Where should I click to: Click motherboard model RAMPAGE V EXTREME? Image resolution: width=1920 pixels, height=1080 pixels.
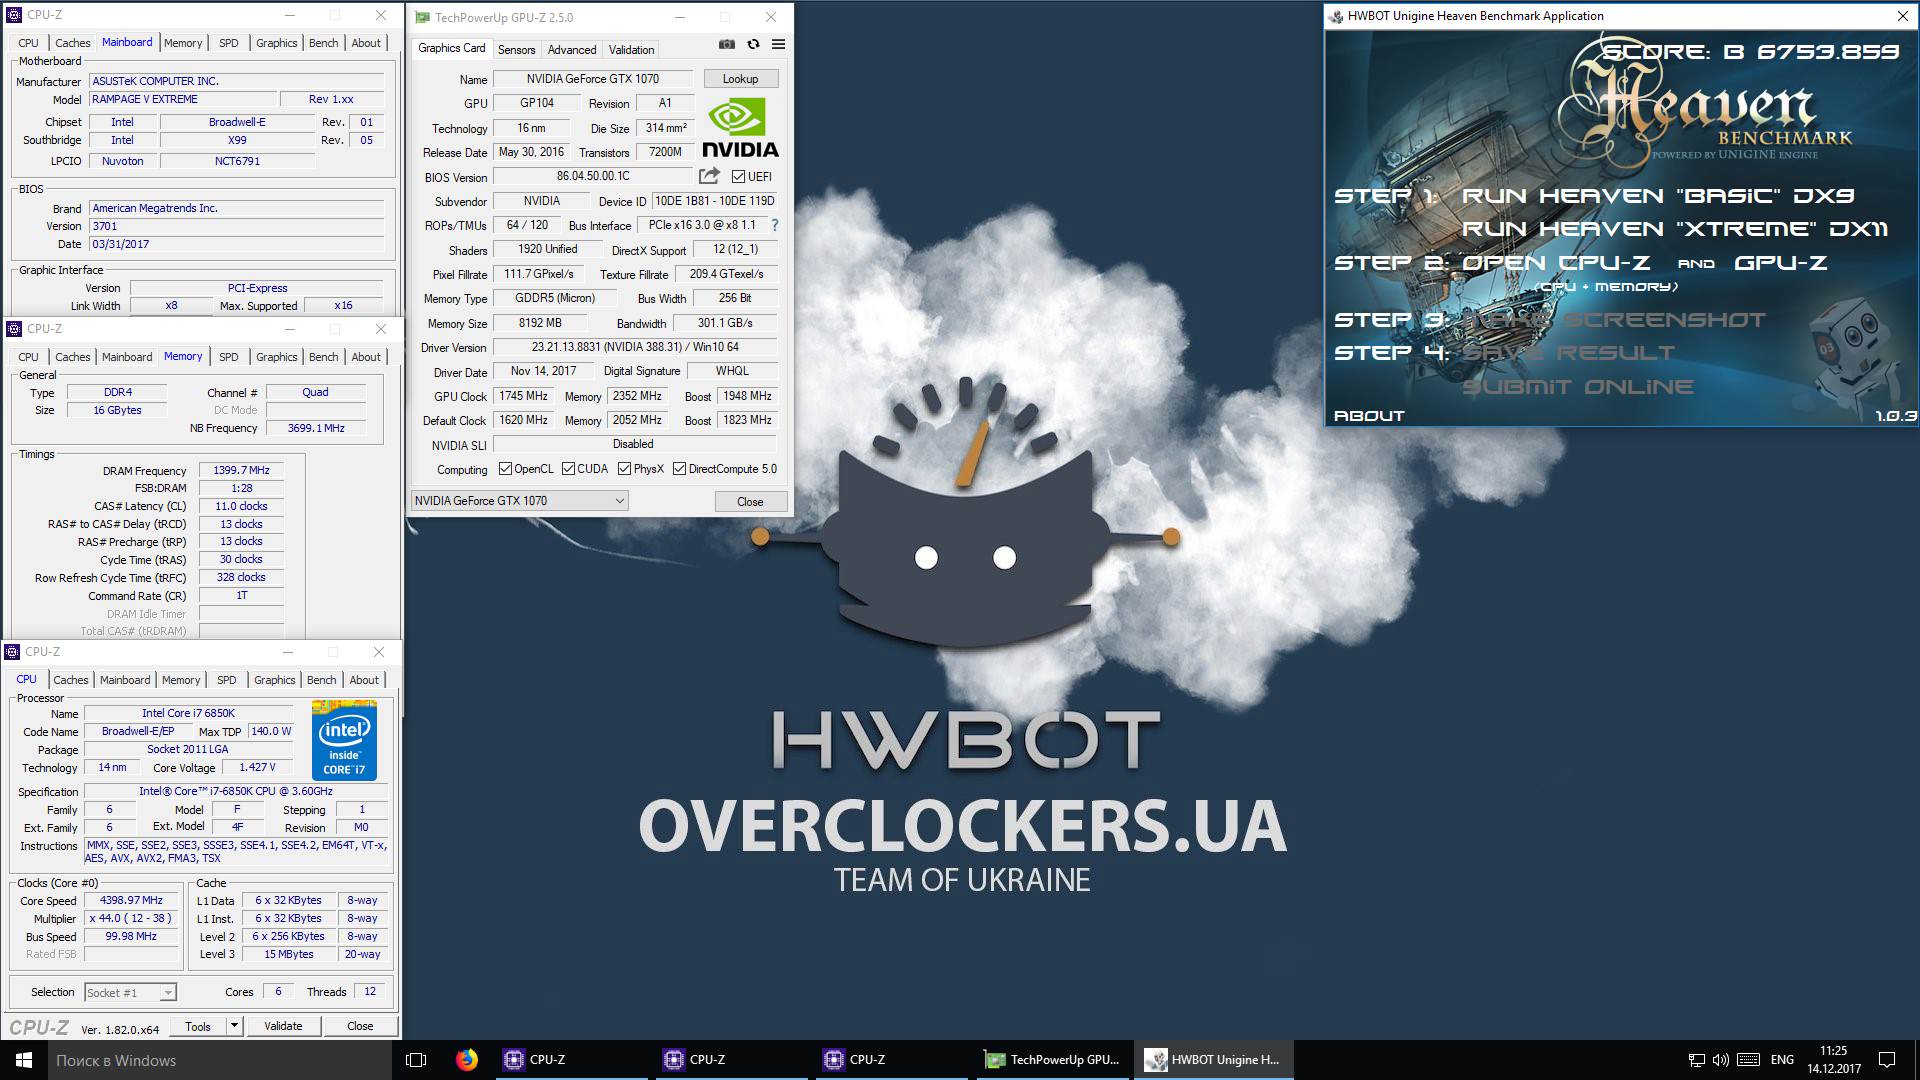182,99
